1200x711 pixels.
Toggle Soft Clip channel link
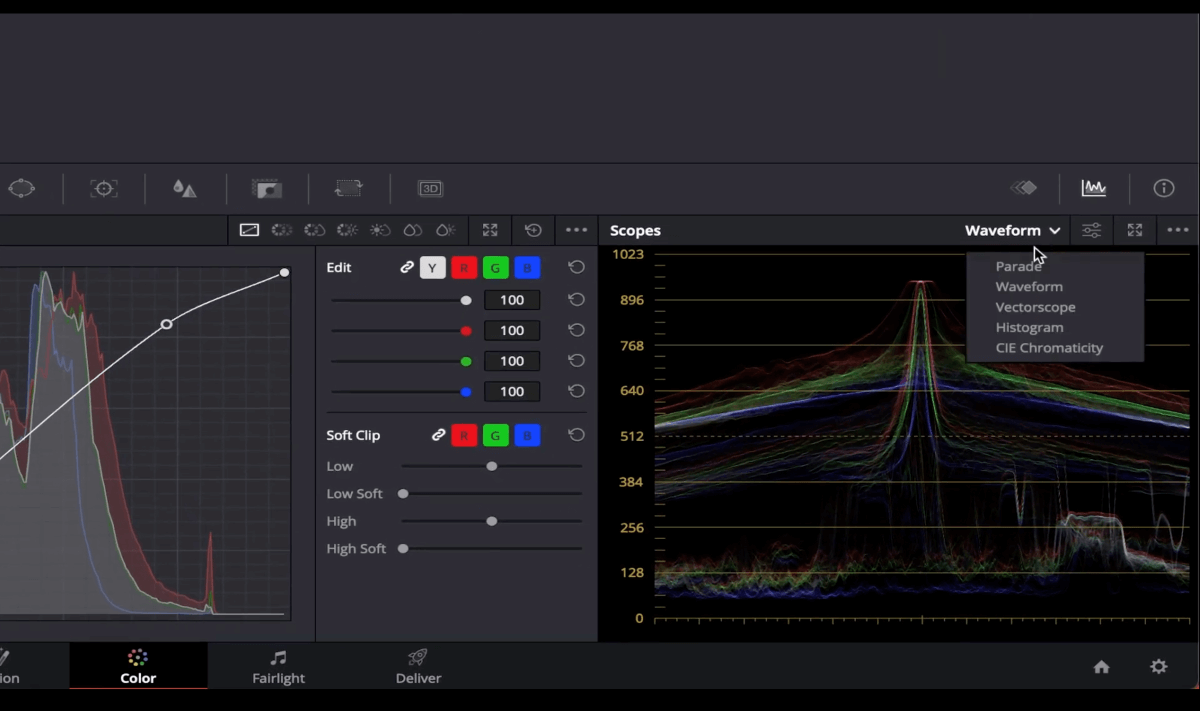(438, 435)
